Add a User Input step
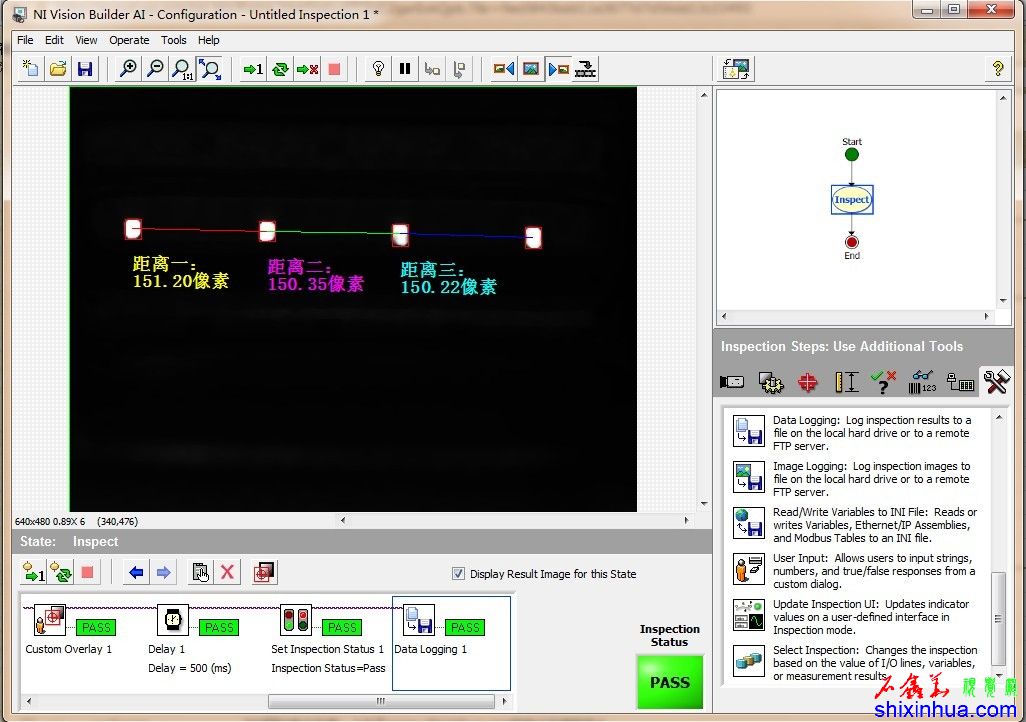Image resolution: width=1026 pixels, height=722 pixels. pyautogui.click(x=748, y=570)
